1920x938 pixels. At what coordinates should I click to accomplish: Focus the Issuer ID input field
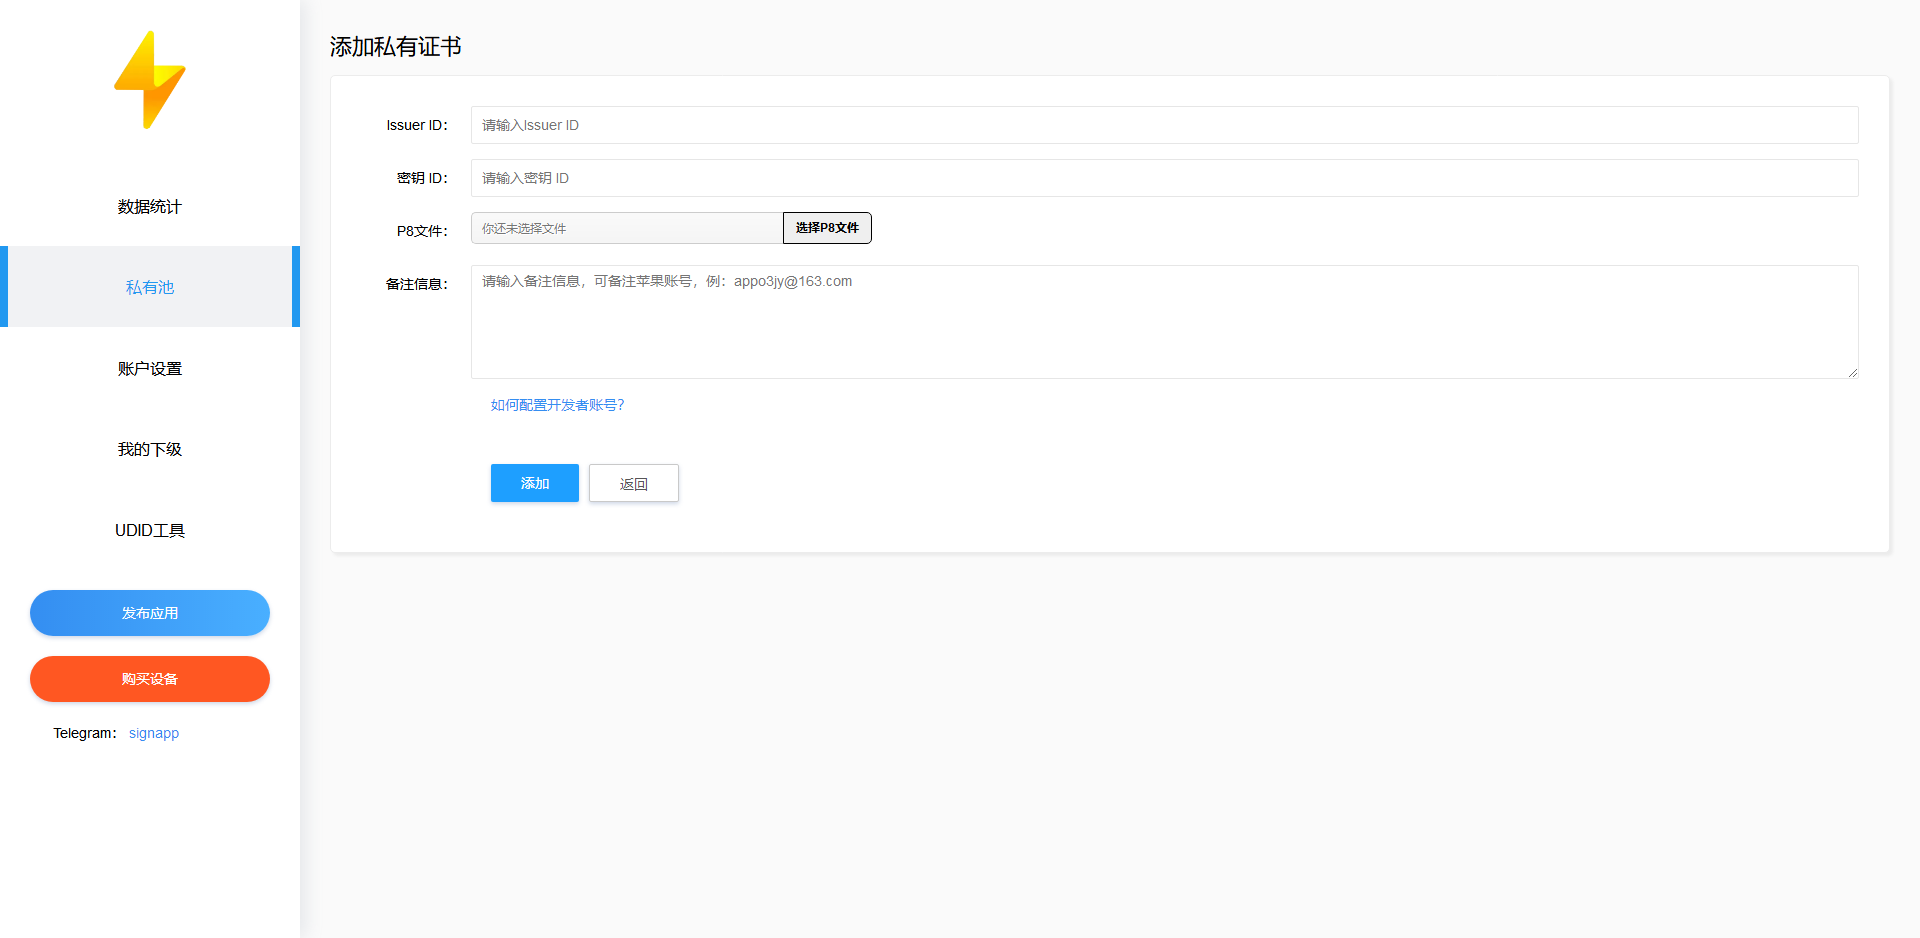pyautogui.click(x=1165, y=125)
